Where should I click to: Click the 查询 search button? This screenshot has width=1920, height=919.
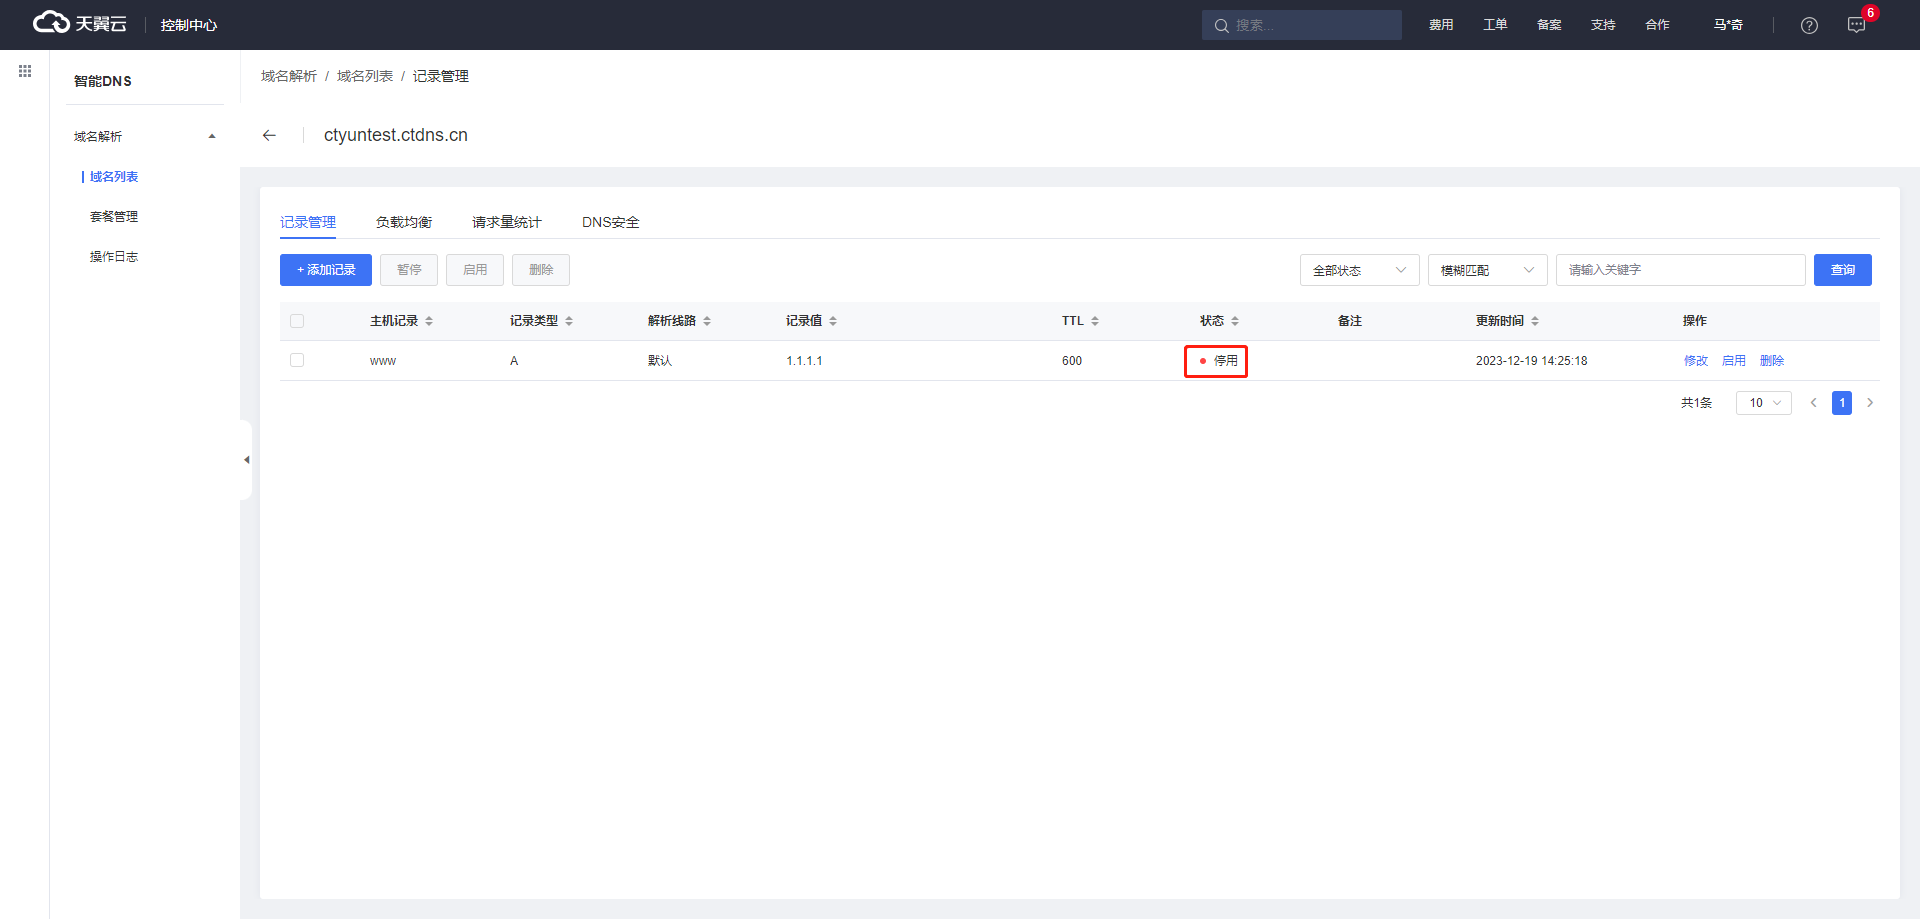click(x=1843, y=270)
